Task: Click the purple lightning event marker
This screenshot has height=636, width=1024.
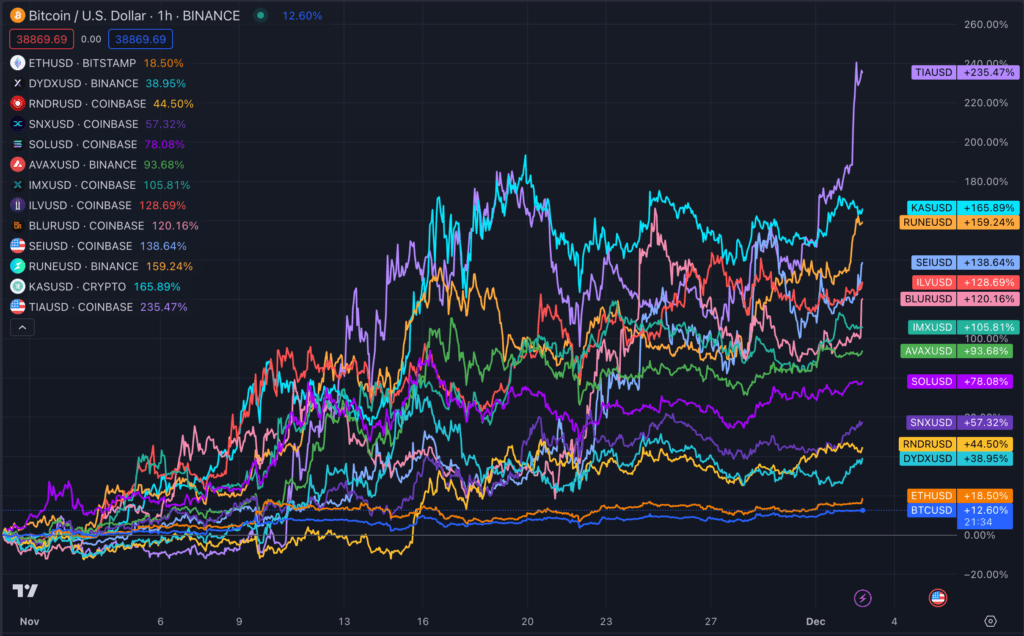Action: (x=862, y=598)
